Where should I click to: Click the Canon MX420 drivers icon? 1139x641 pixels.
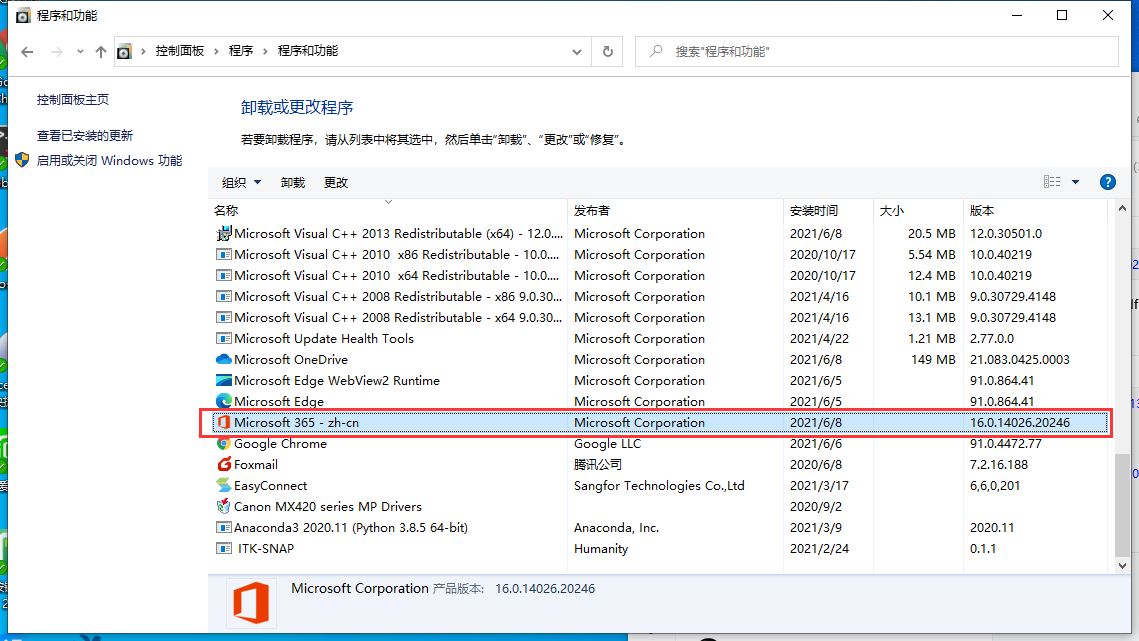[x=224, y=506]
